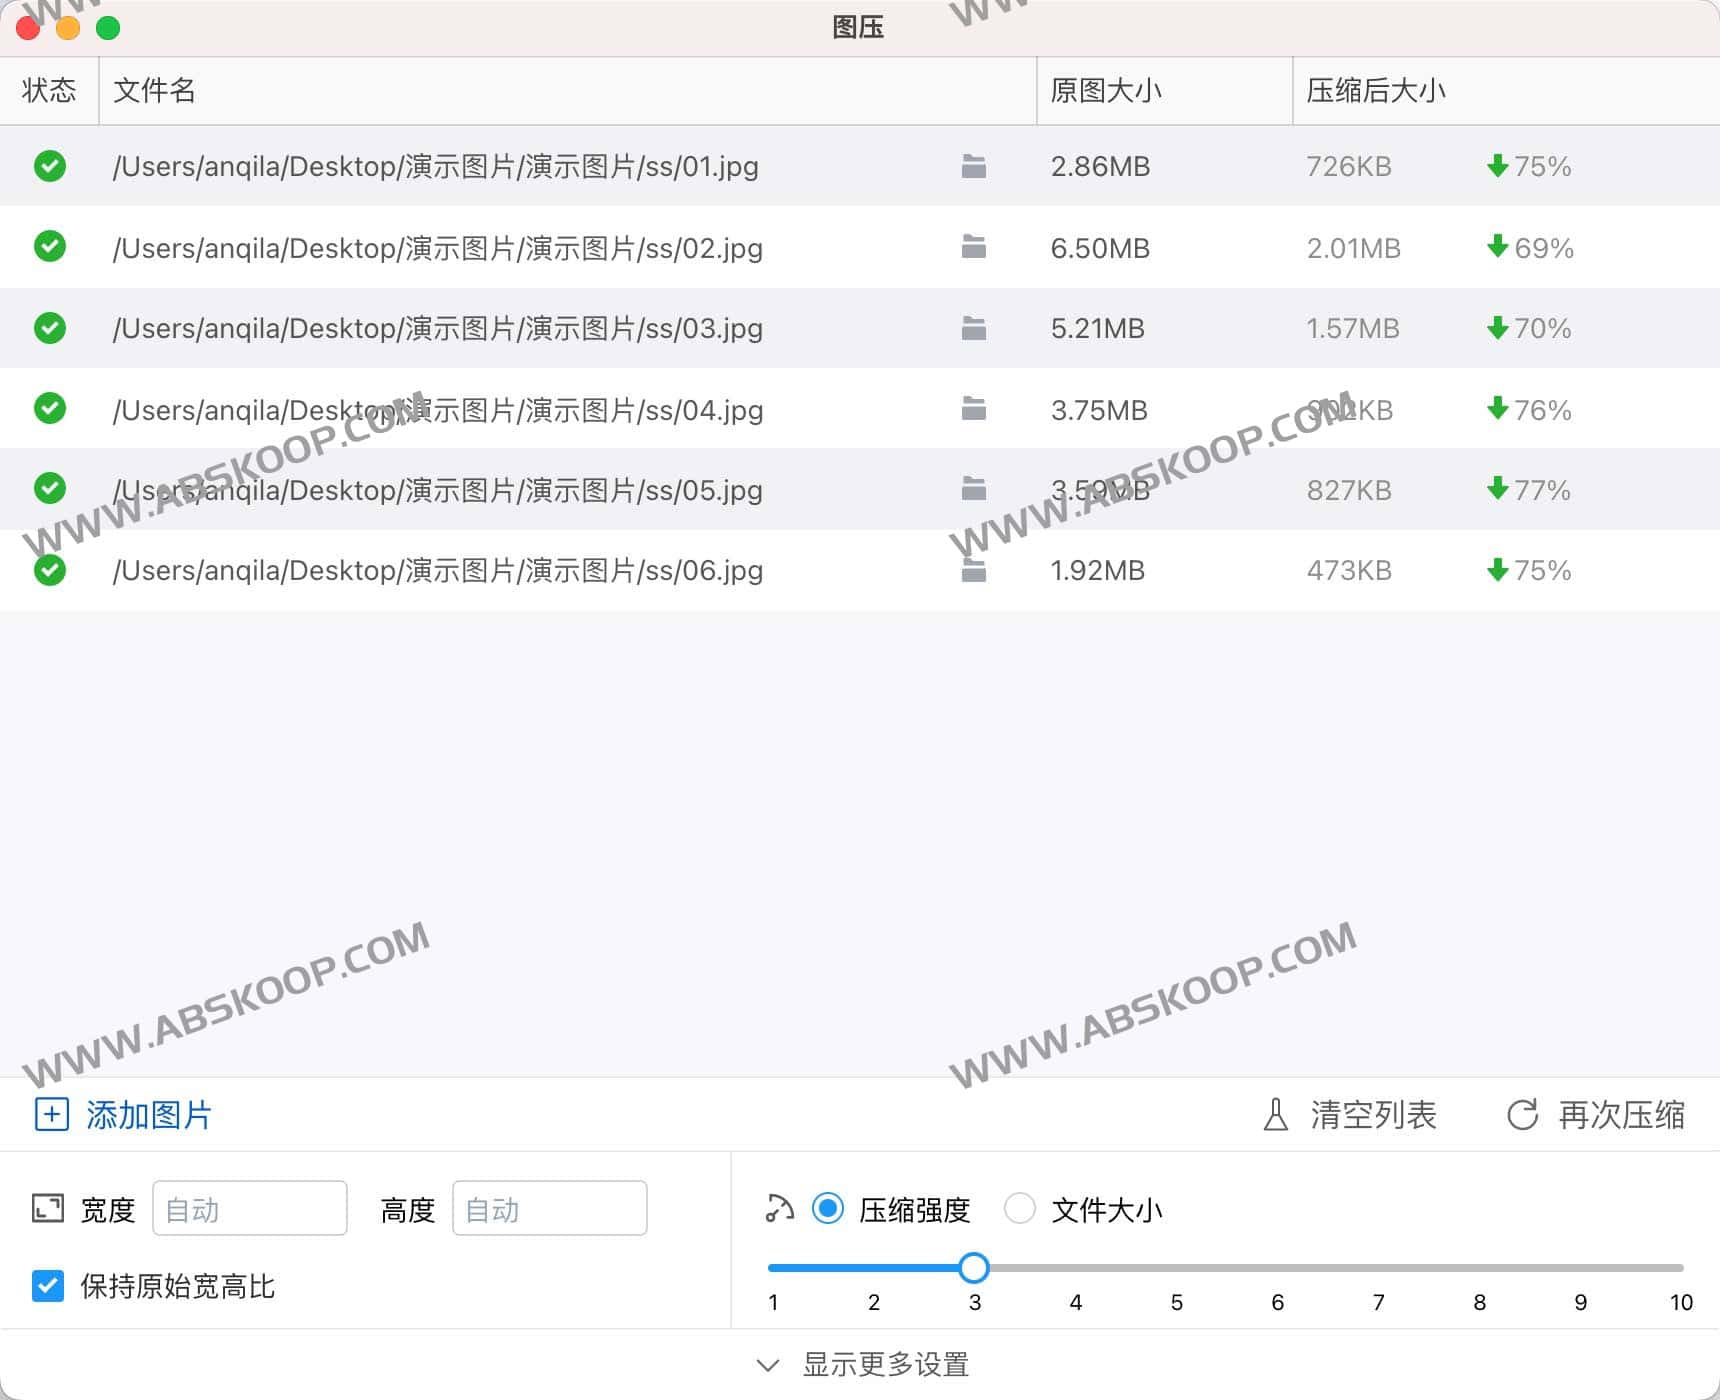Click the resize dimensions icon near 宽度
The height and width of the screenshot is (1400, 1720).
coord(47,1208)
